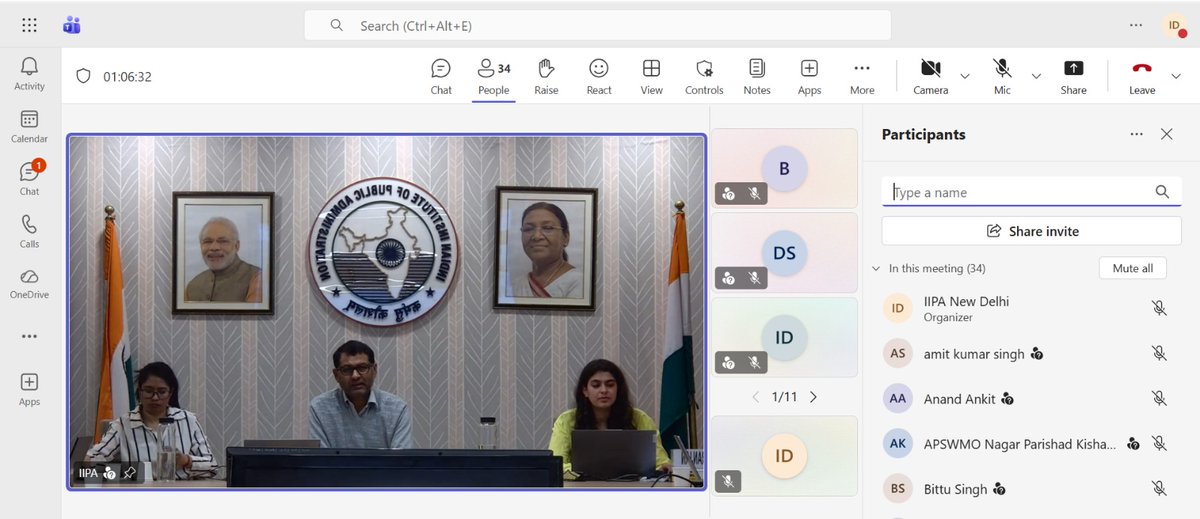
Task: Toggle mic for Anand Ankit
Action: coord(1159,398)
